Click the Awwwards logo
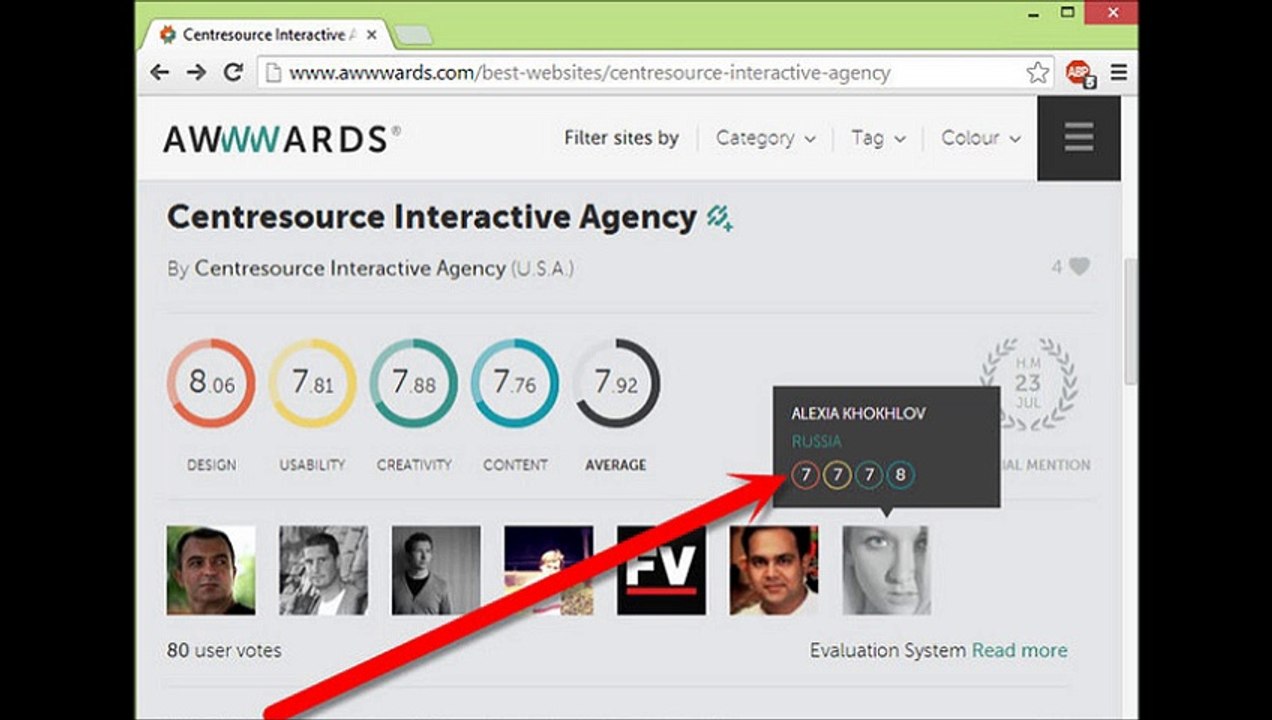 click(281, 138)
